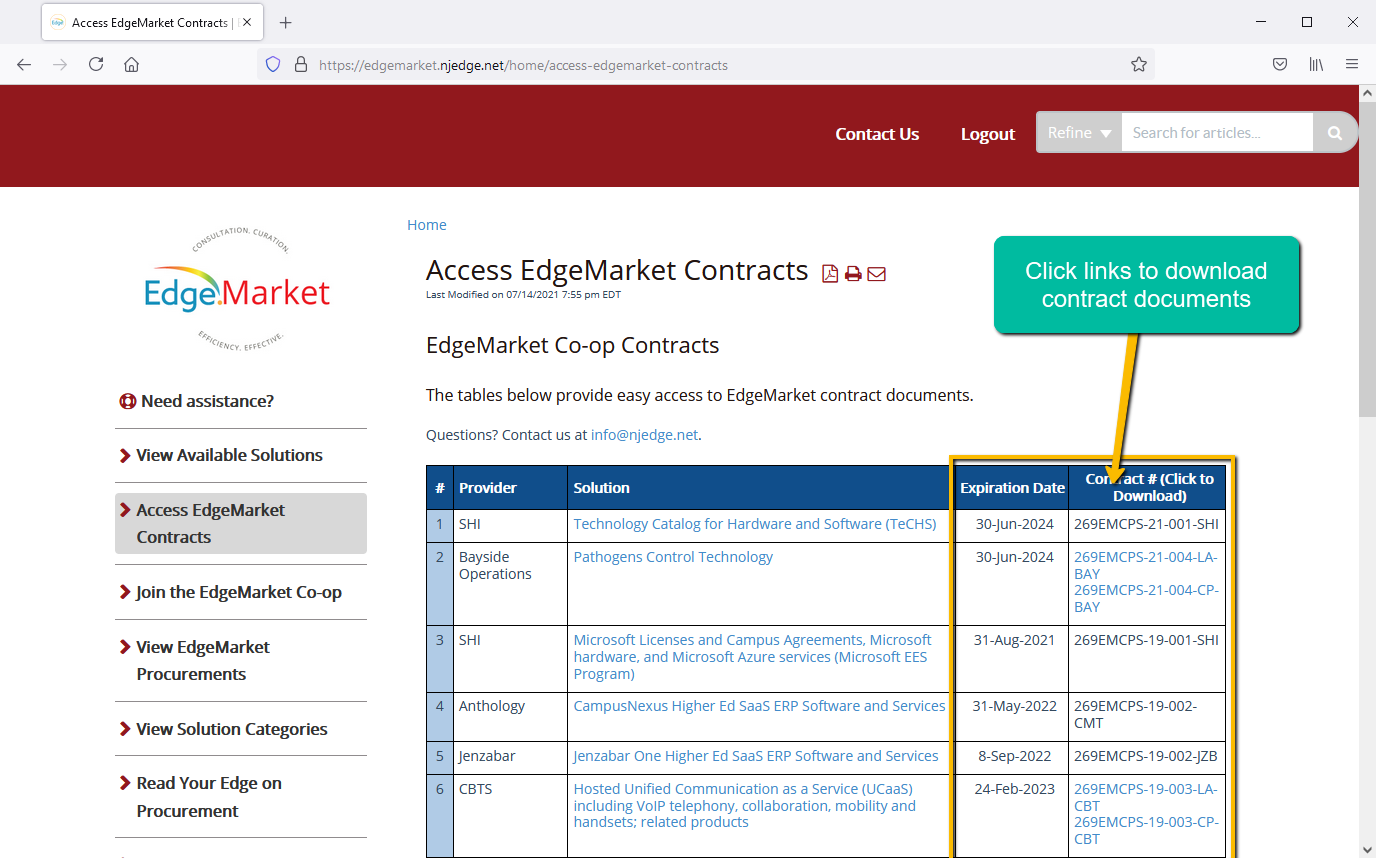Click the Need assistance lifebuoy icon
This screenshot has width=1376, height=858.
point(127,401)
